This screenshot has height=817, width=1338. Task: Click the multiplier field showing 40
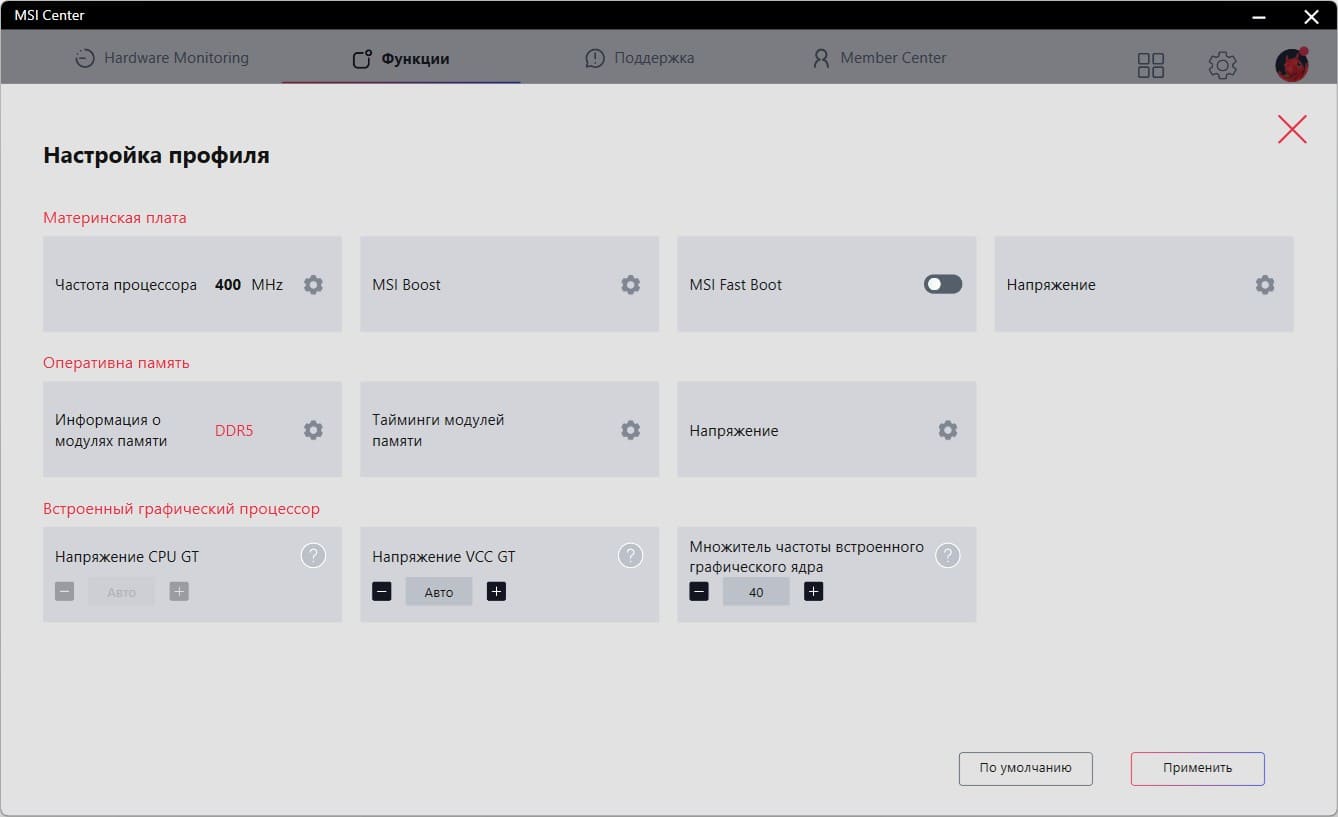click(x=756, y=592)
